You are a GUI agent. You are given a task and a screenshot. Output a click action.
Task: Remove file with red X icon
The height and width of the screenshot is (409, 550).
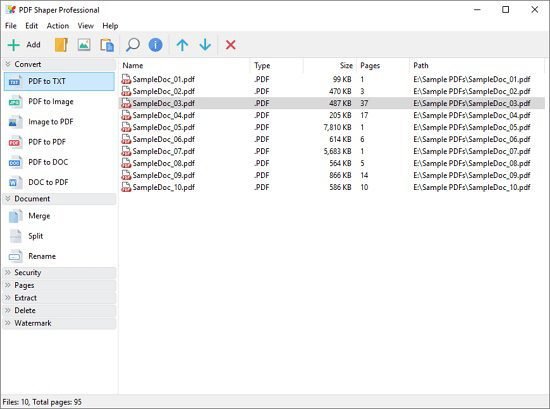pos(230,45)
